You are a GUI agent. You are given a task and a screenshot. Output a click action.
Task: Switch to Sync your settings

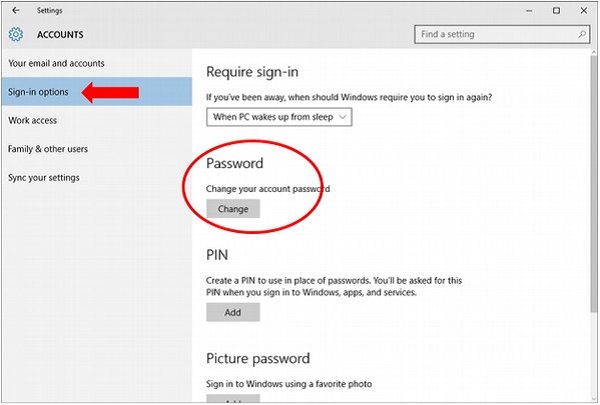pos(44,178)
